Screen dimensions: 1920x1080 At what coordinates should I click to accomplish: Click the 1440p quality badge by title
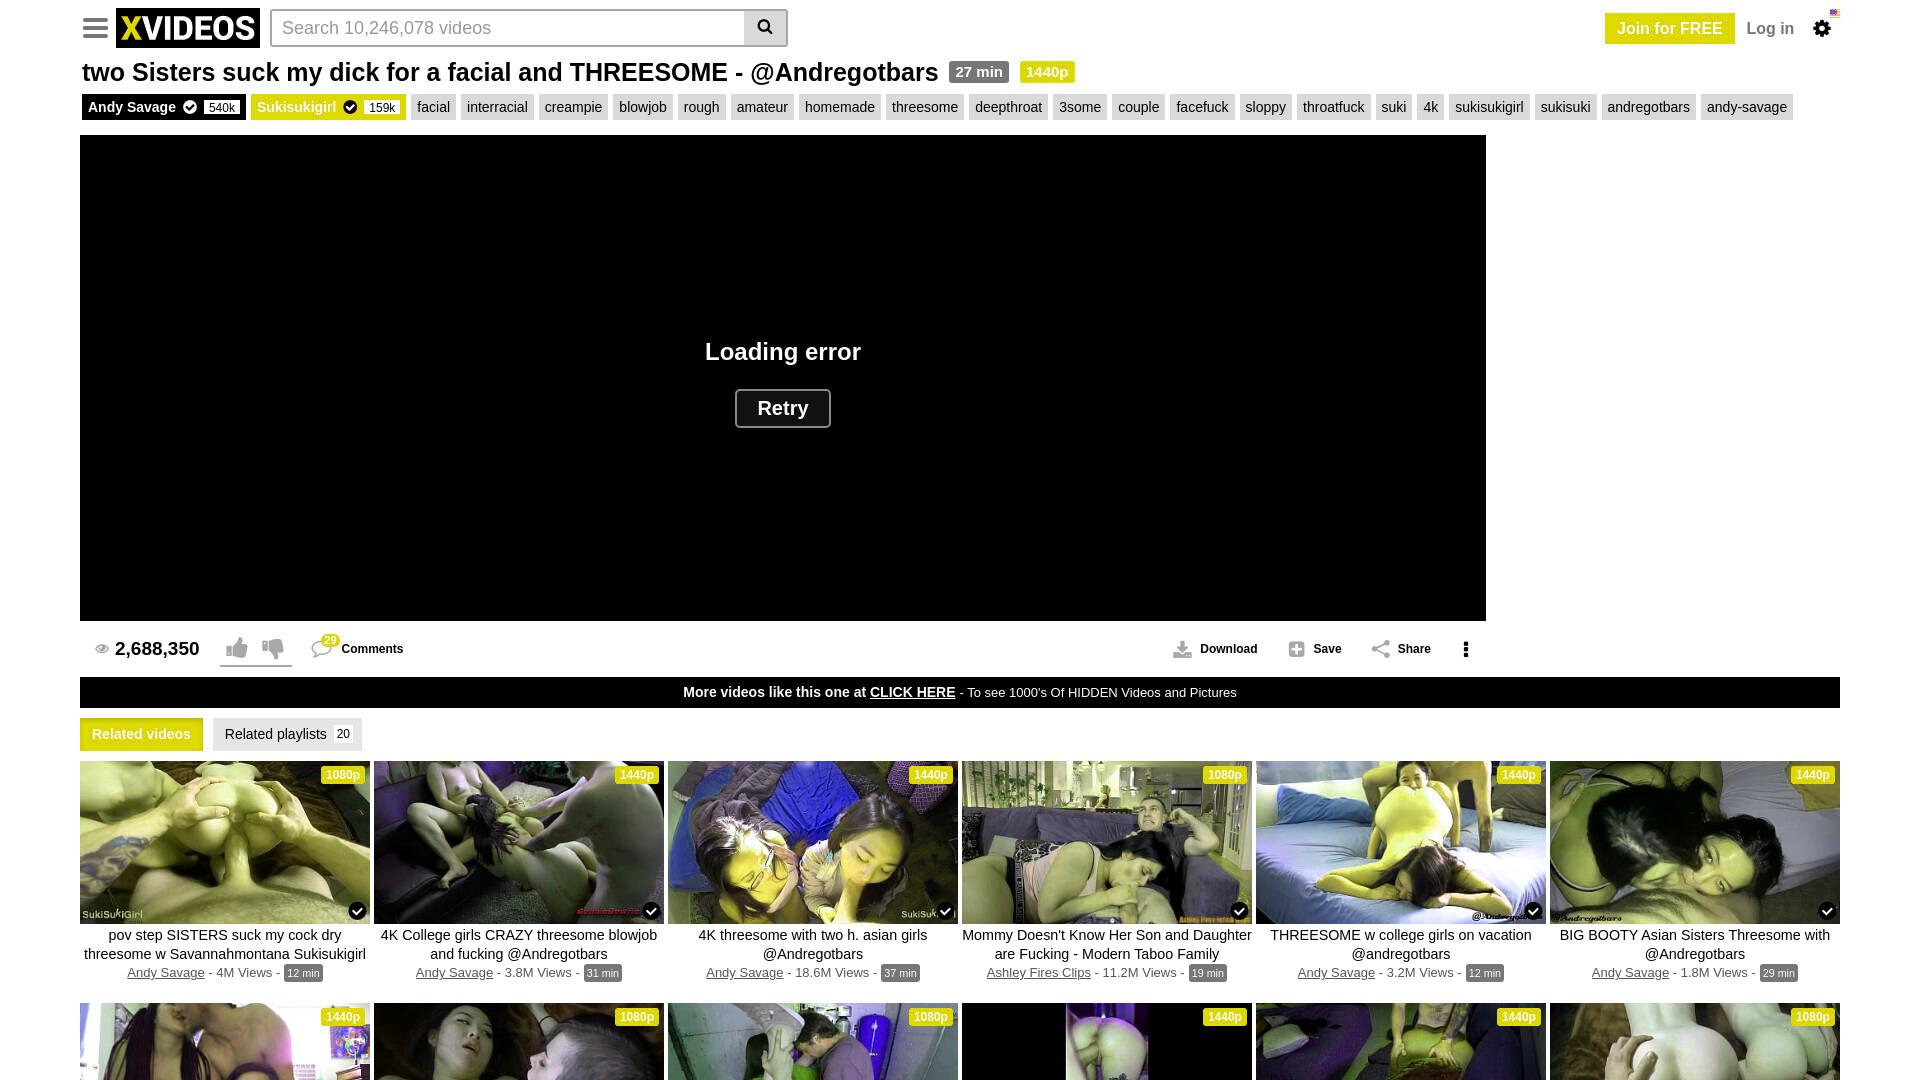tap(1047, 72)
